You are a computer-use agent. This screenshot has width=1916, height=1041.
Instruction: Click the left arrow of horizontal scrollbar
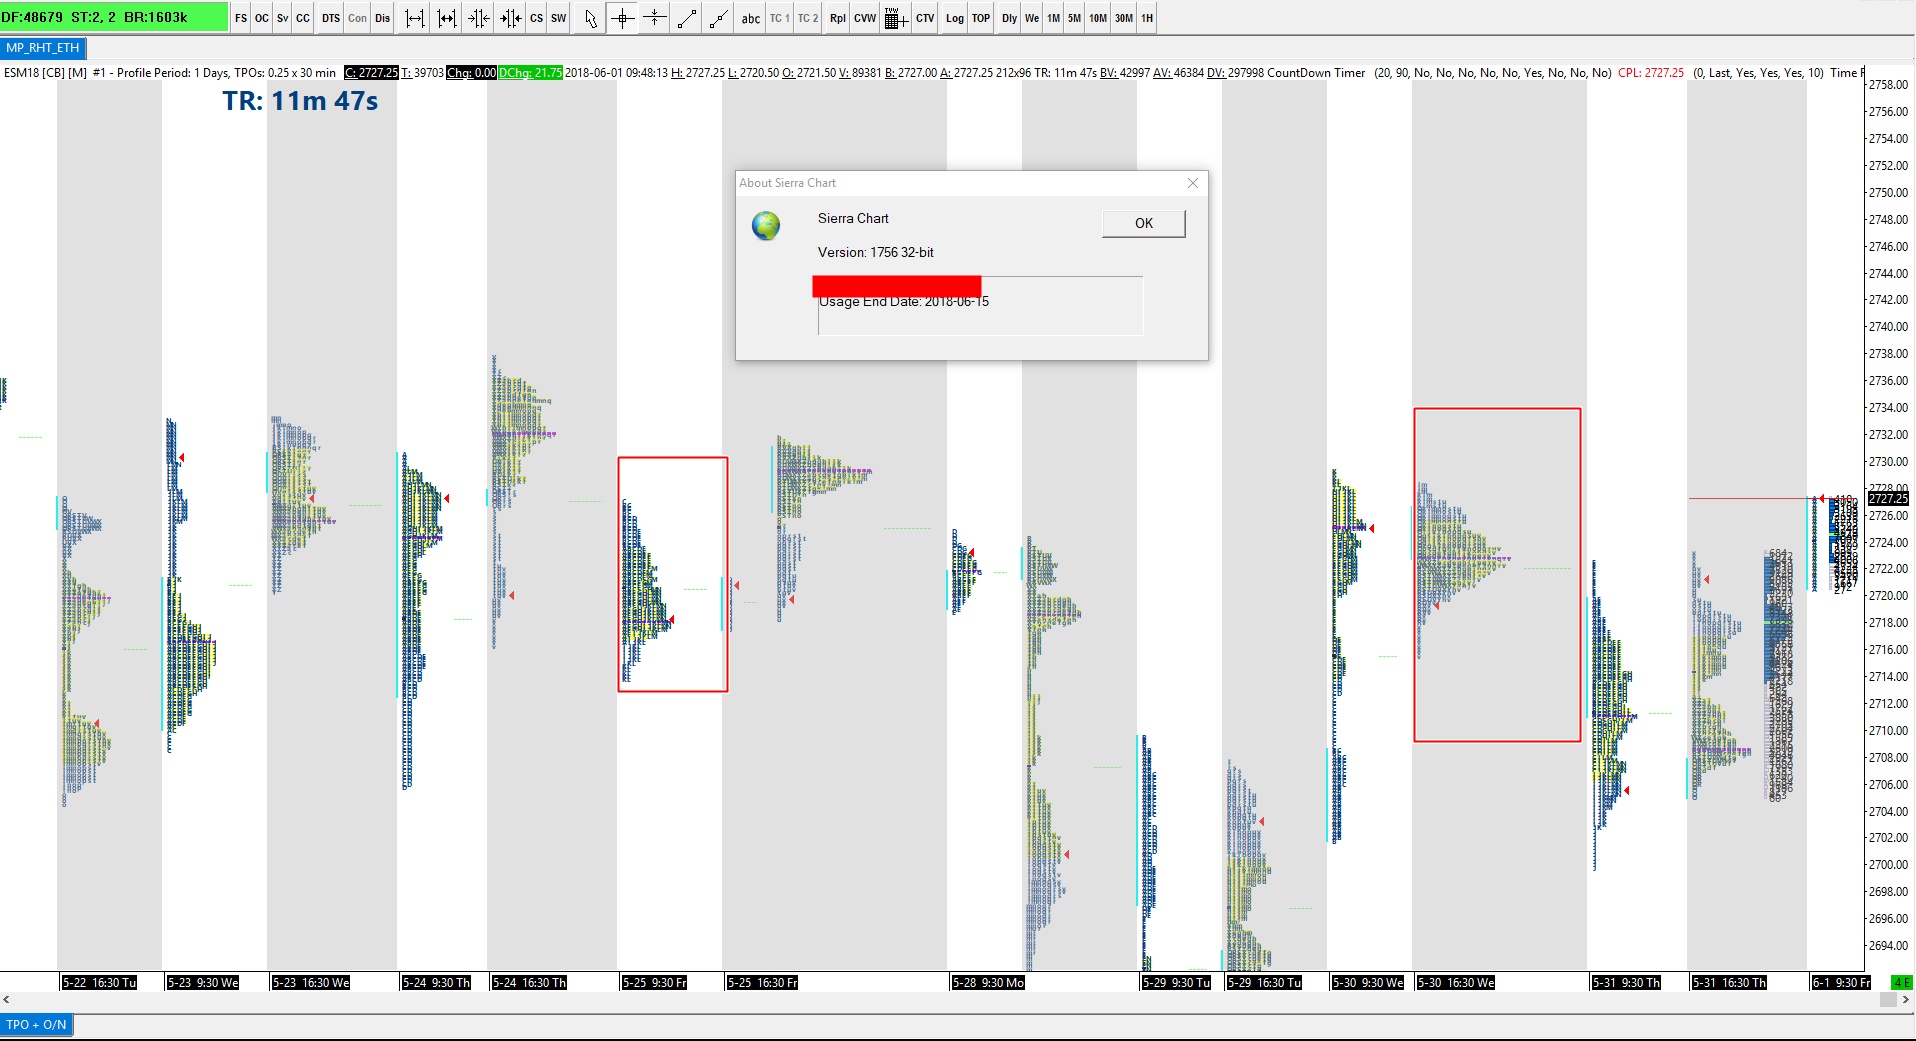click(7, 999)
